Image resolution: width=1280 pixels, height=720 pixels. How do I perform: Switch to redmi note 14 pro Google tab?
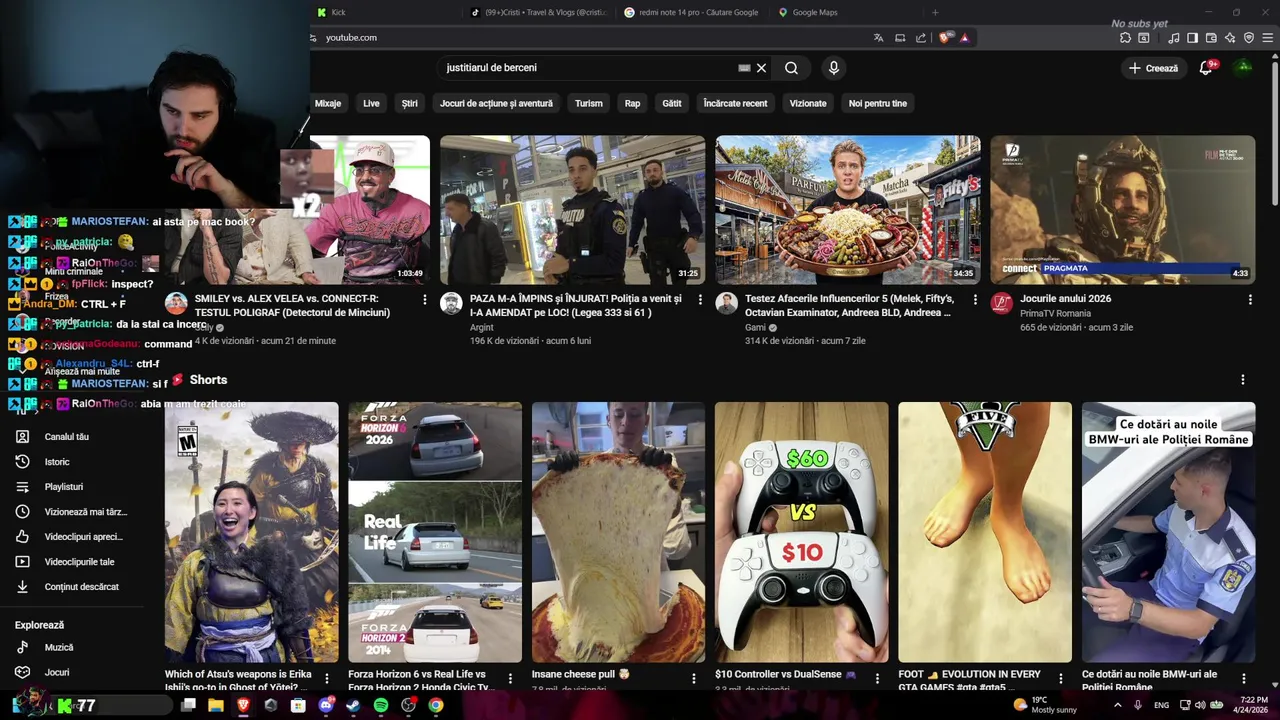click(x=693, y=12)
